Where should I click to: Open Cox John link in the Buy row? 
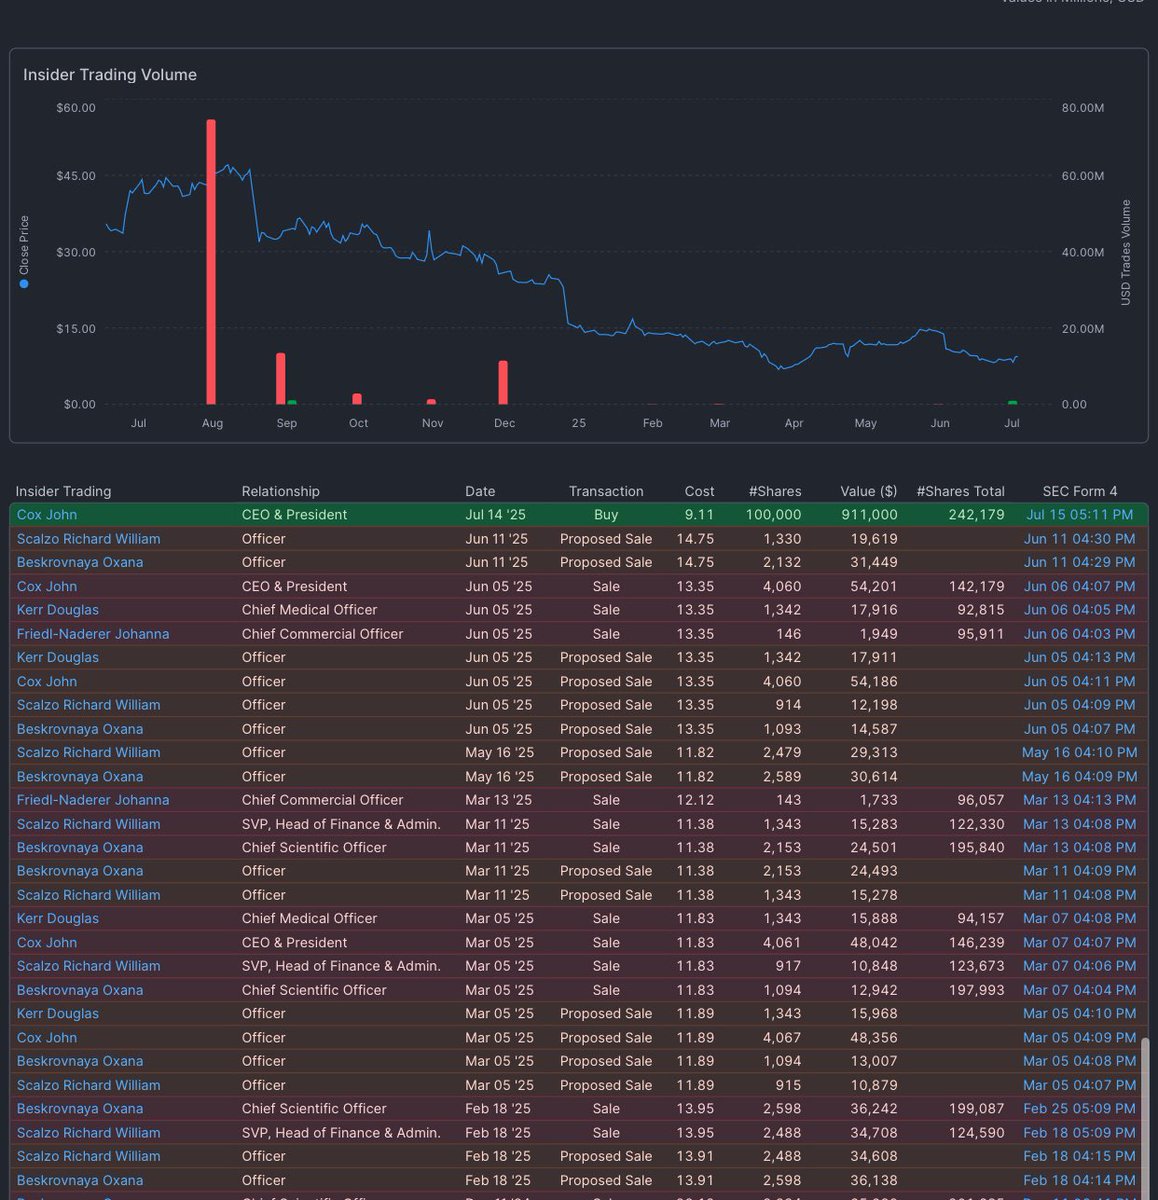point(47,514)
